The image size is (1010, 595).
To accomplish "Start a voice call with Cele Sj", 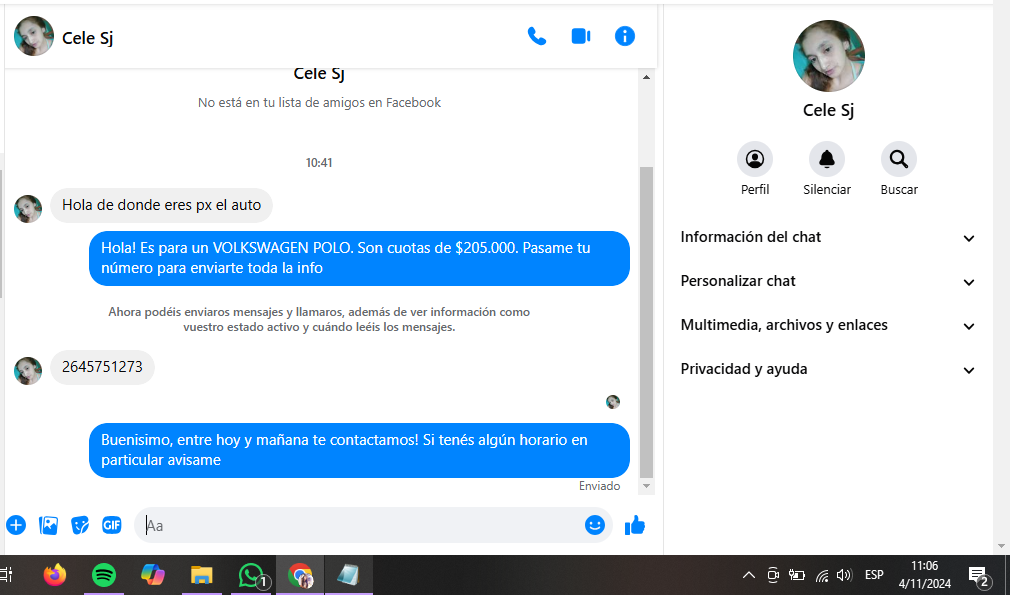I will (537, 36).
